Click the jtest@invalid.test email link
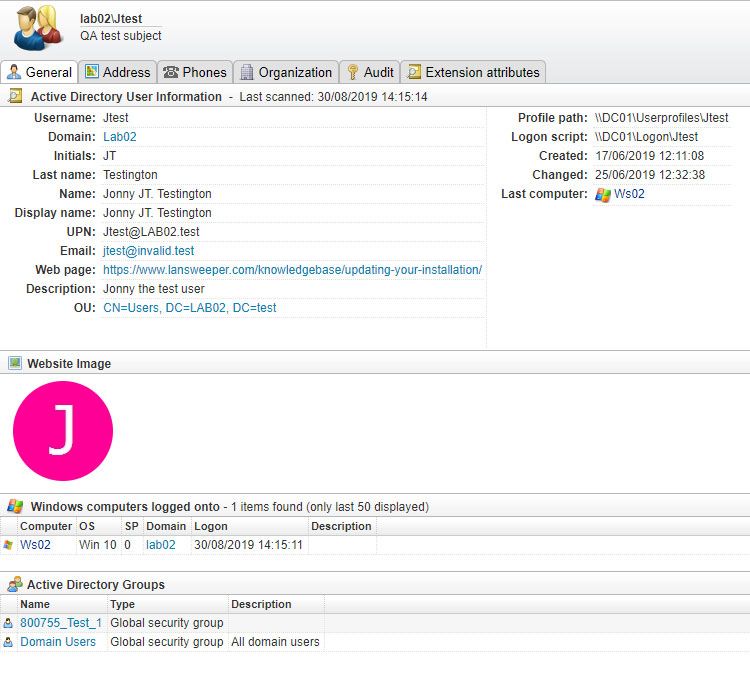Screen dimensions: 750x675 148,251
